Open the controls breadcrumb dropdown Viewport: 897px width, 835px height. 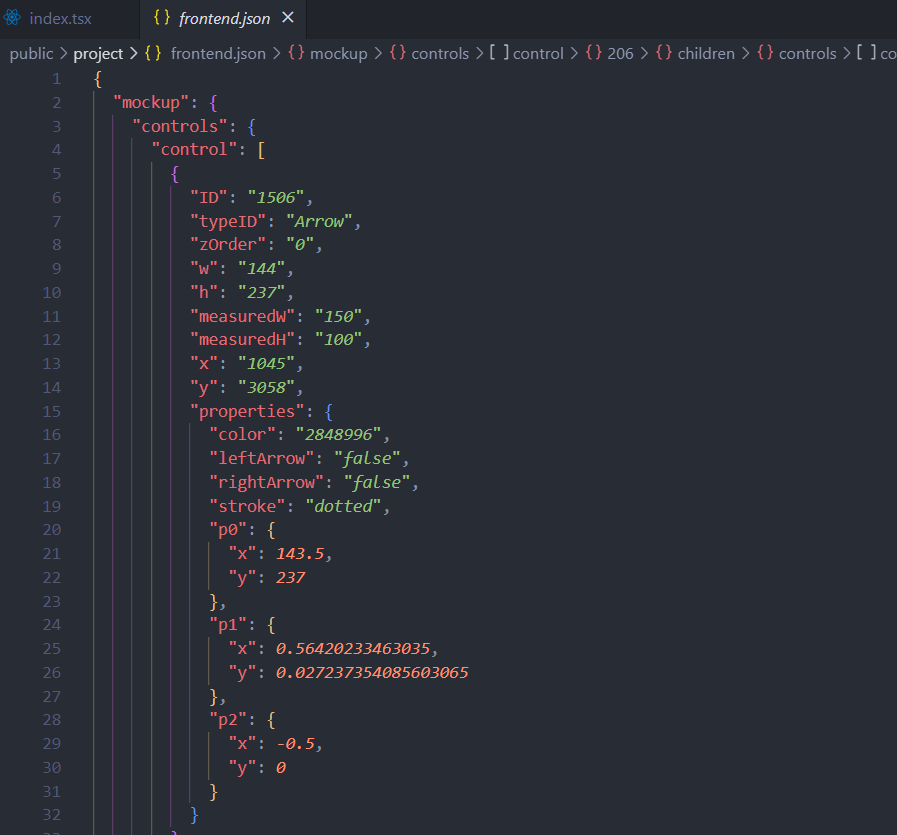(440, 53)
